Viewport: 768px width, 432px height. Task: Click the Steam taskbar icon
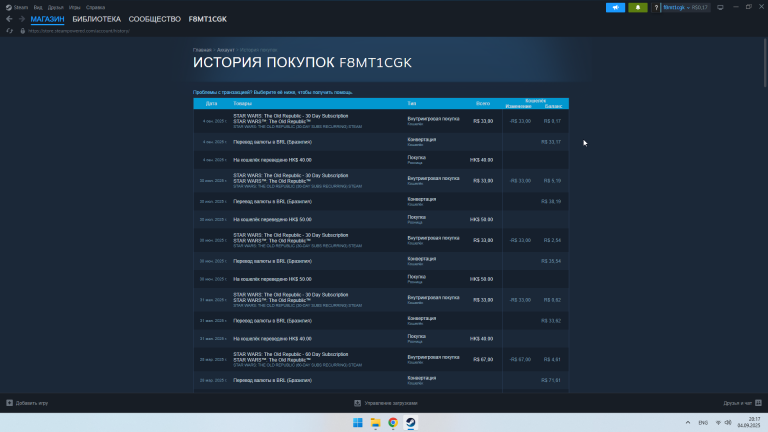pyautogui.click(x=410, y=423)
